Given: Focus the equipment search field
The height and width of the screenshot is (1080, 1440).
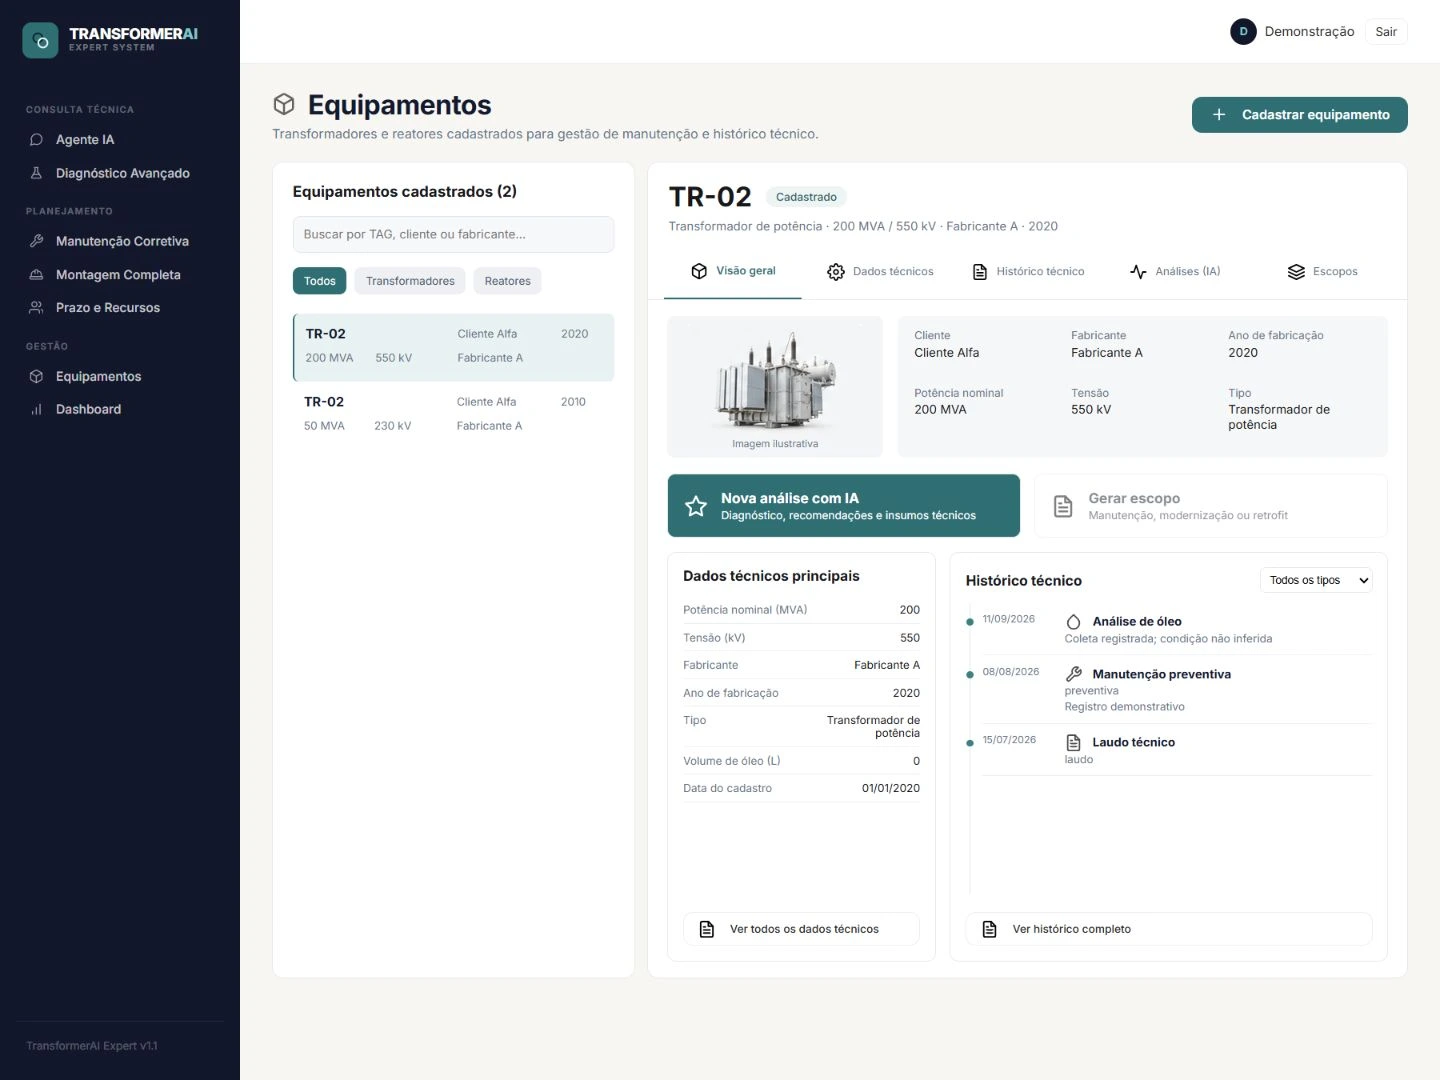Looking at the screenshot, I should tap(453, 234).
